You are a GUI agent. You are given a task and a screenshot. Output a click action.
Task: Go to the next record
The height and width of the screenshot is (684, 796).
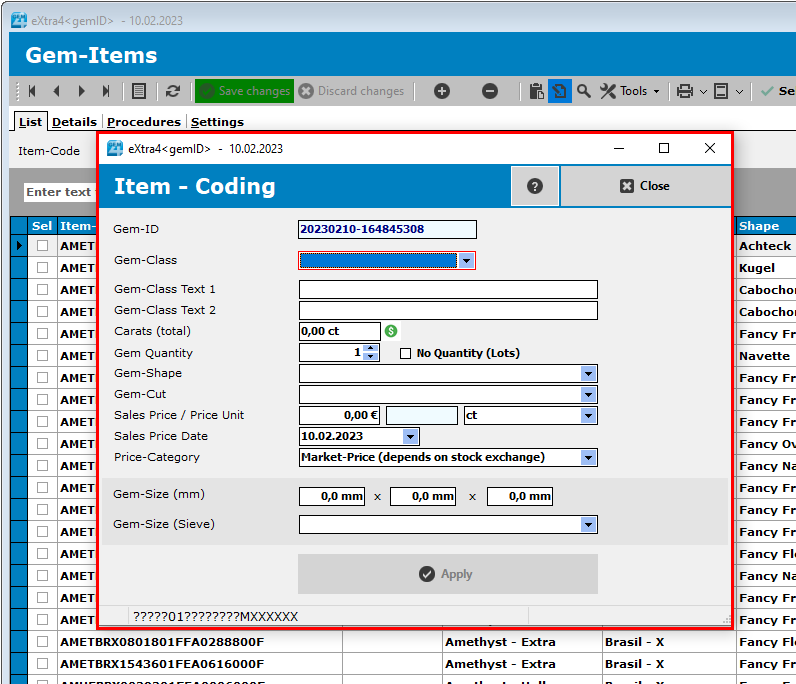tap(82, 91)
